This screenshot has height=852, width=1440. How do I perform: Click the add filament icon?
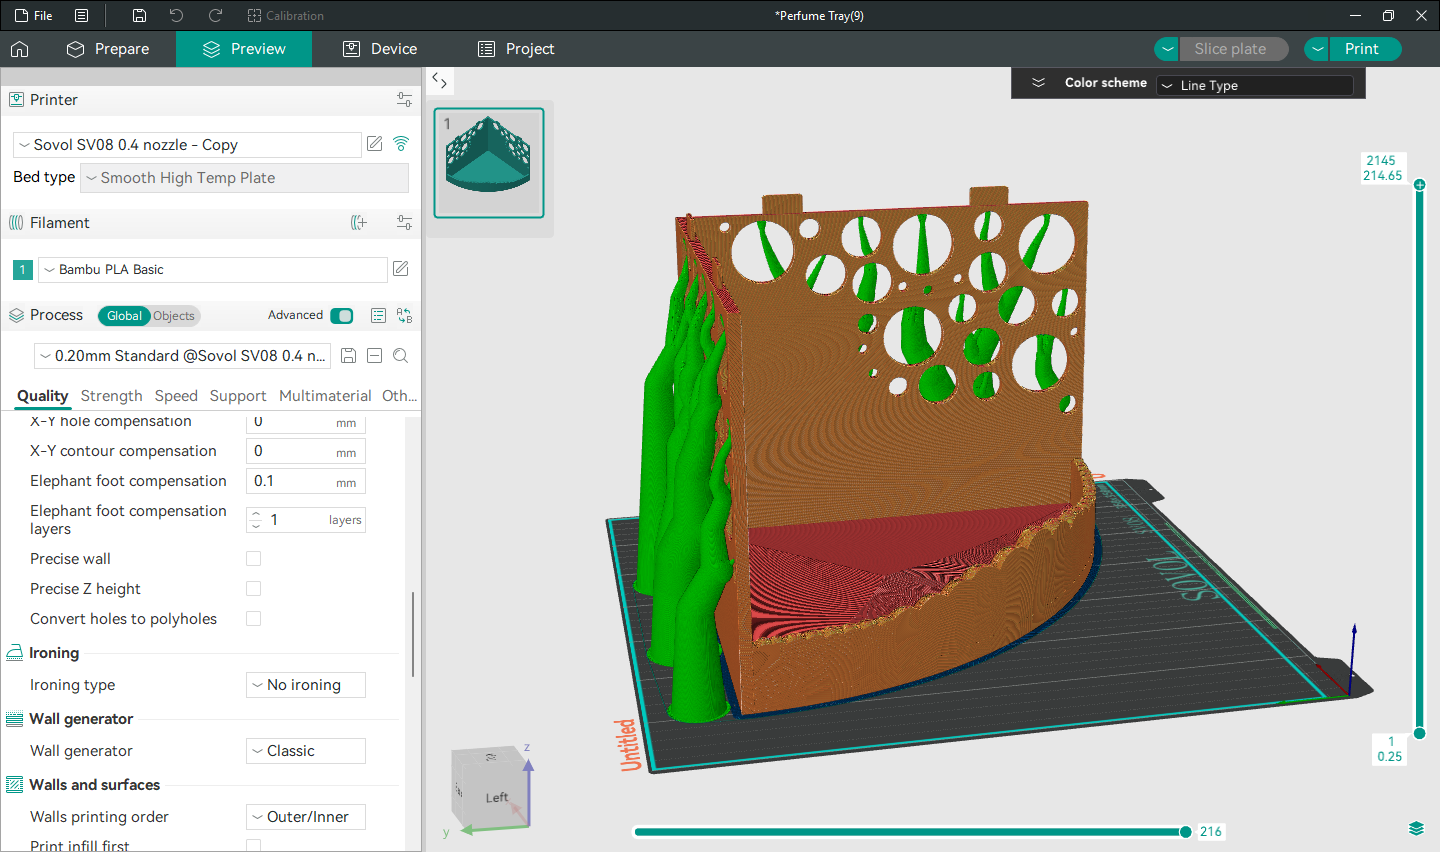coord(359,222)
